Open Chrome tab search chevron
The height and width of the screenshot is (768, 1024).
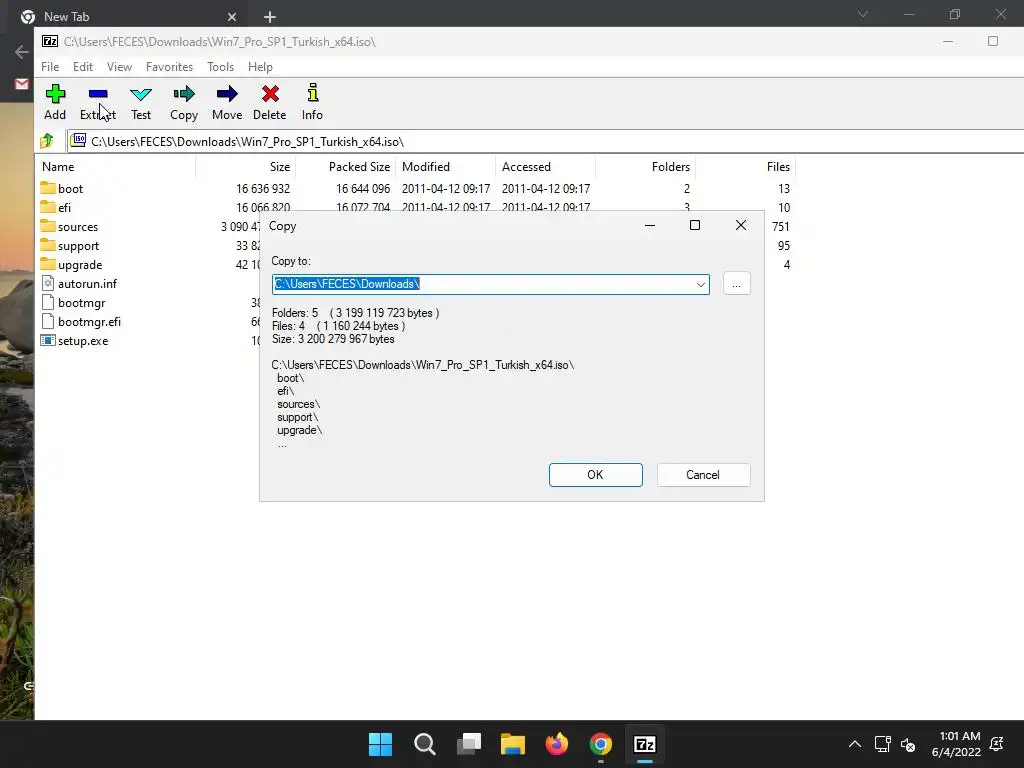click(863, 14)
